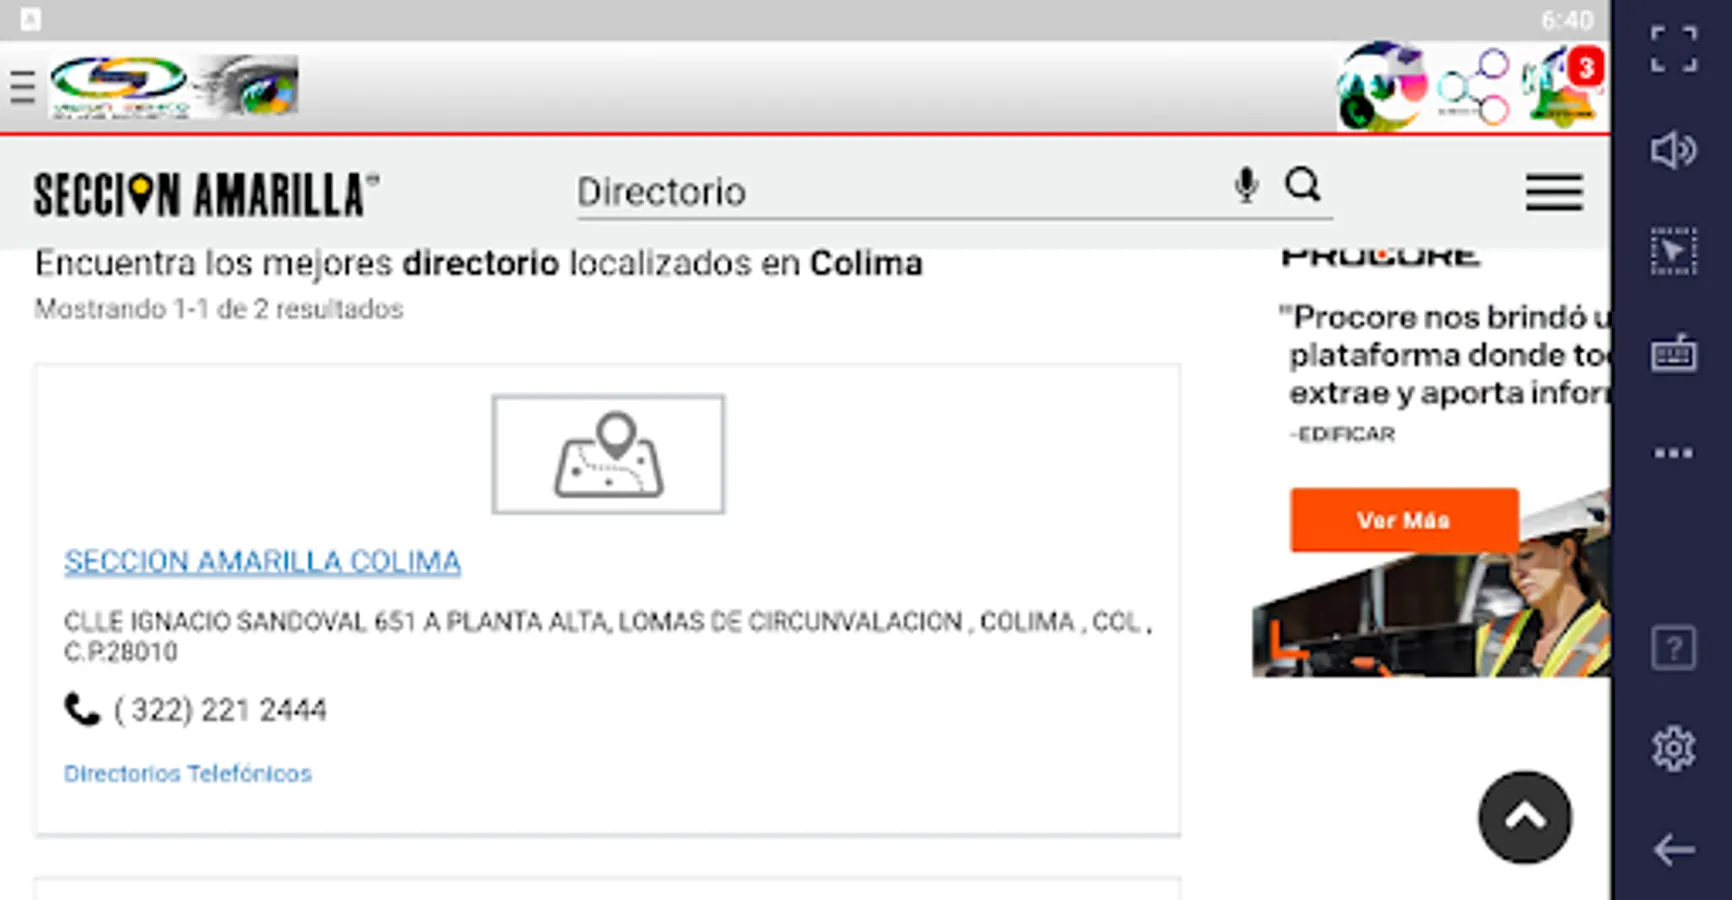Open the colorful circular app icon
This screenshot has width=1732, height=900.
pos(1381,87)
